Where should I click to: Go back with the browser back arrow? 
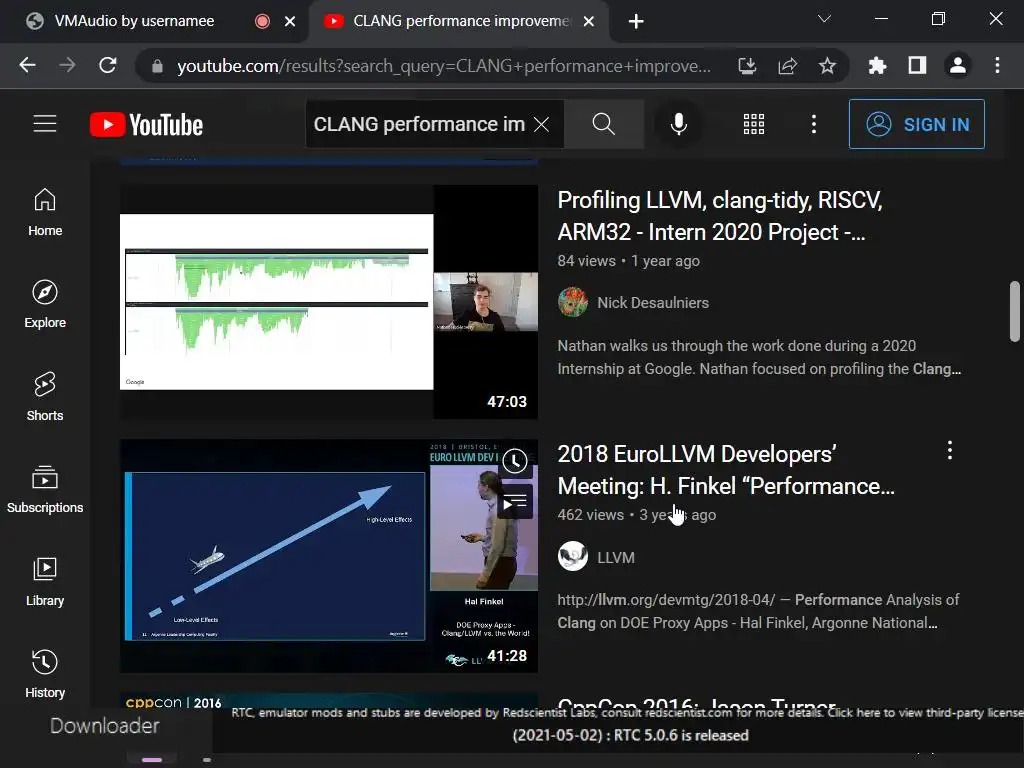[x=27, y=65]
